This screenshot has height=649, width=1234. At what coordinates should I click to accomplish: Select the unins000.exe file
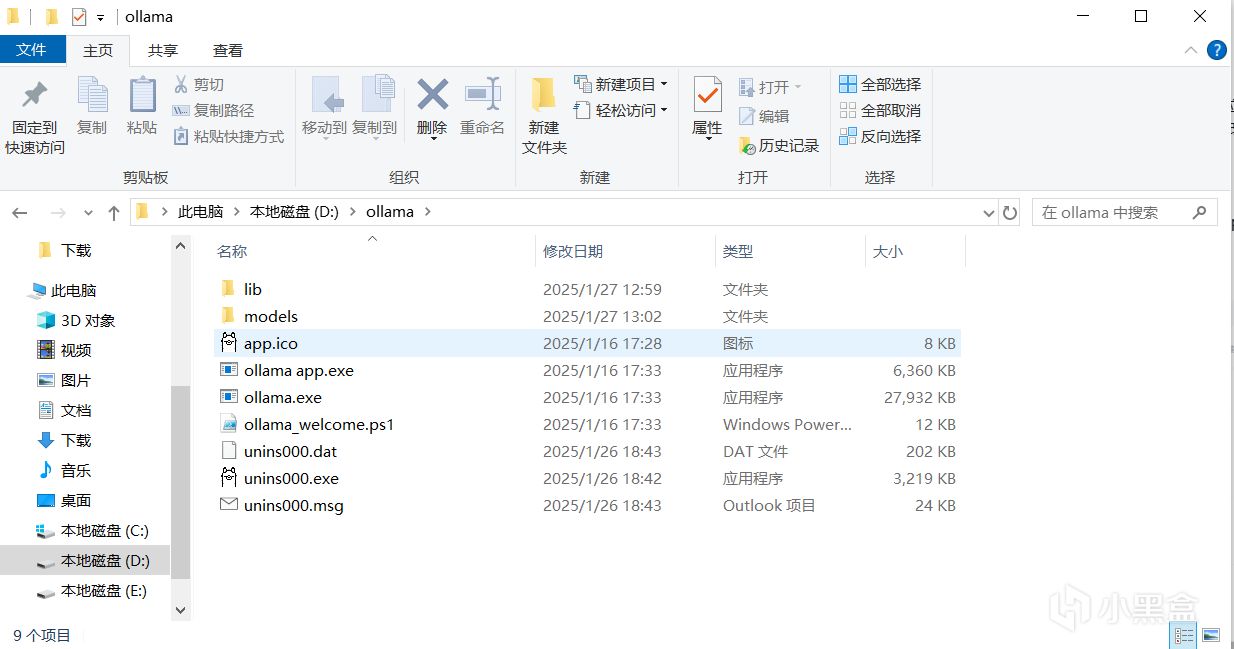tap(588, 478)
